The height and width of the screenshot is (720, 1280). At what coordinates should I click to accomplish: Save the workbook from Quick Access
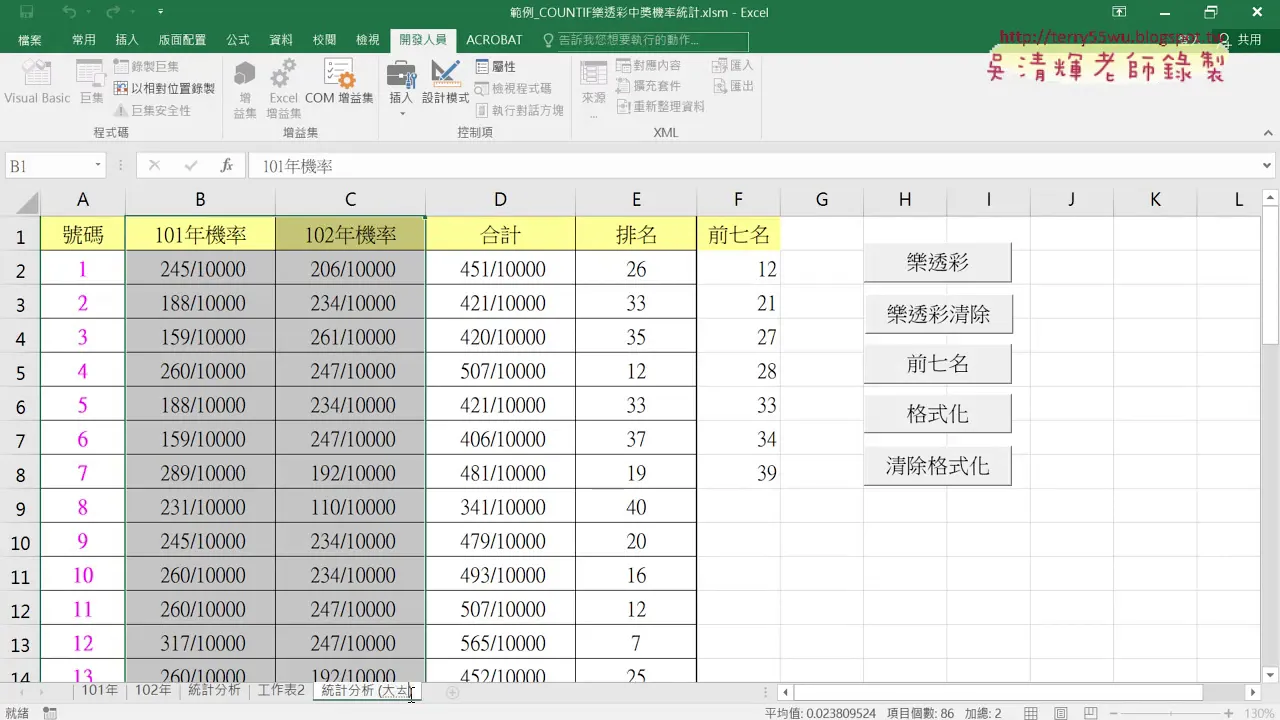coord(26,13)
